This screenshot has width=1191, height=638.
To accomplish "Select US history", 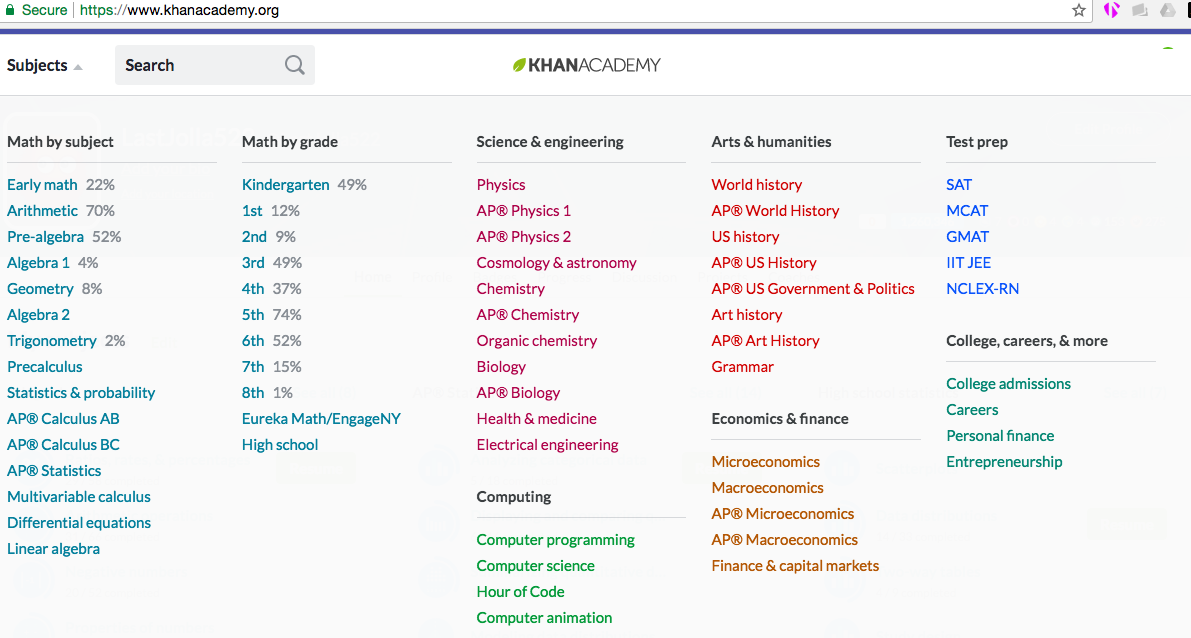I will 745,236.
